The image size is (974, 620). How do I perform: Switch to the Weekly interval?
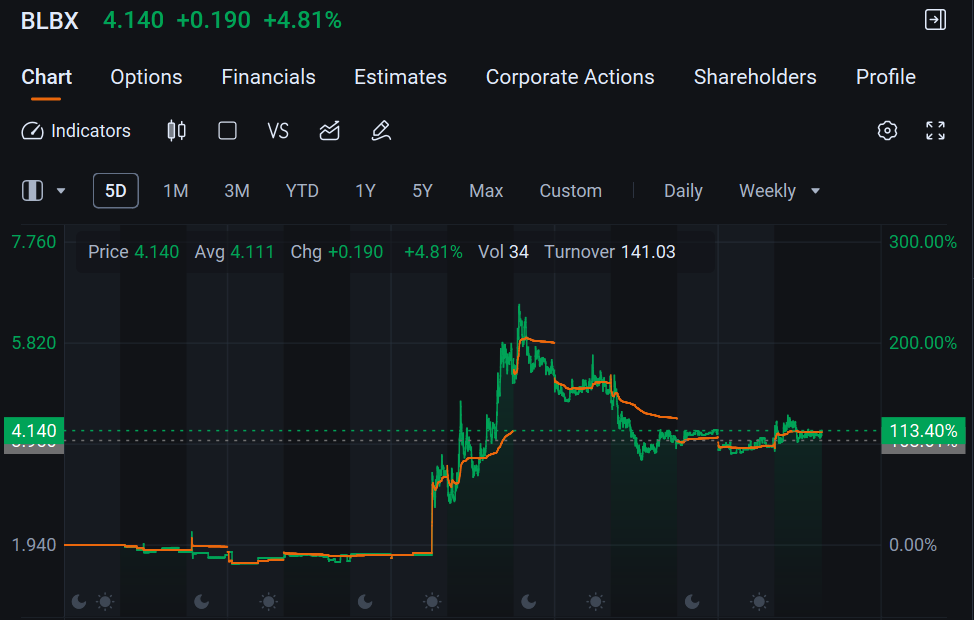pyautogui.click(x=767, y=191)
